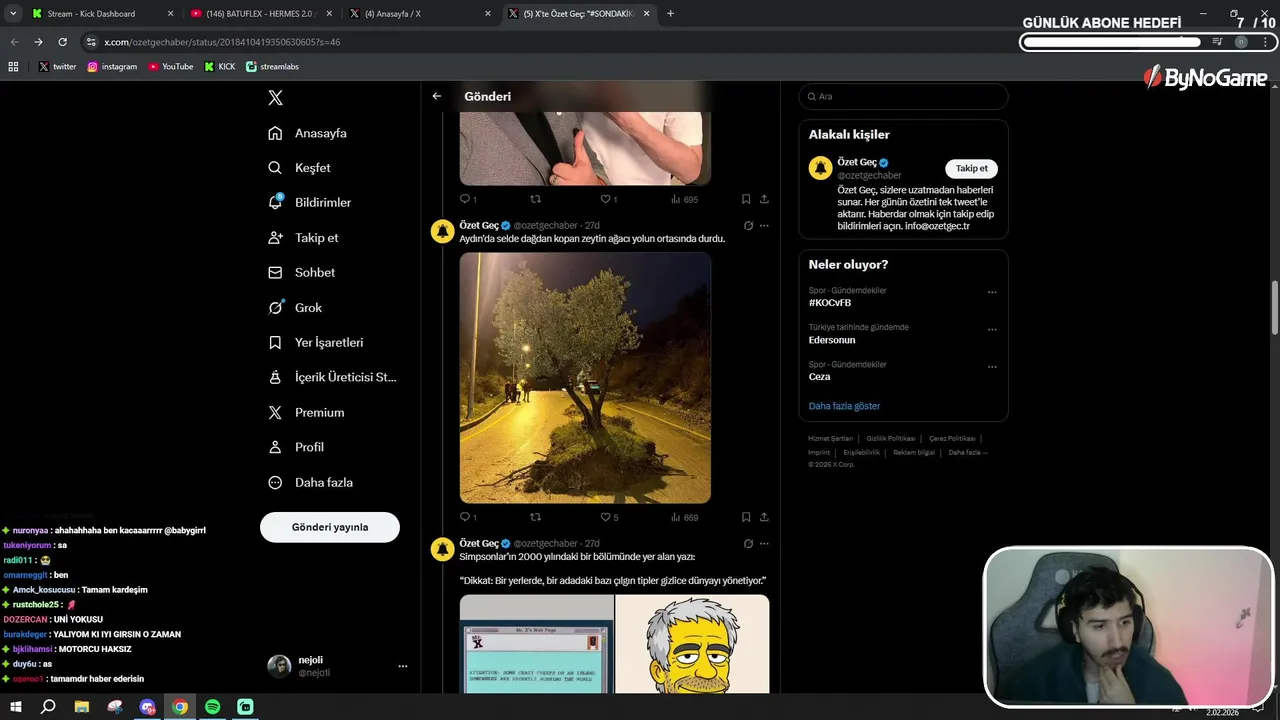Open Grok explain on olive tree post
The image size is (1280, 720).
748,226
